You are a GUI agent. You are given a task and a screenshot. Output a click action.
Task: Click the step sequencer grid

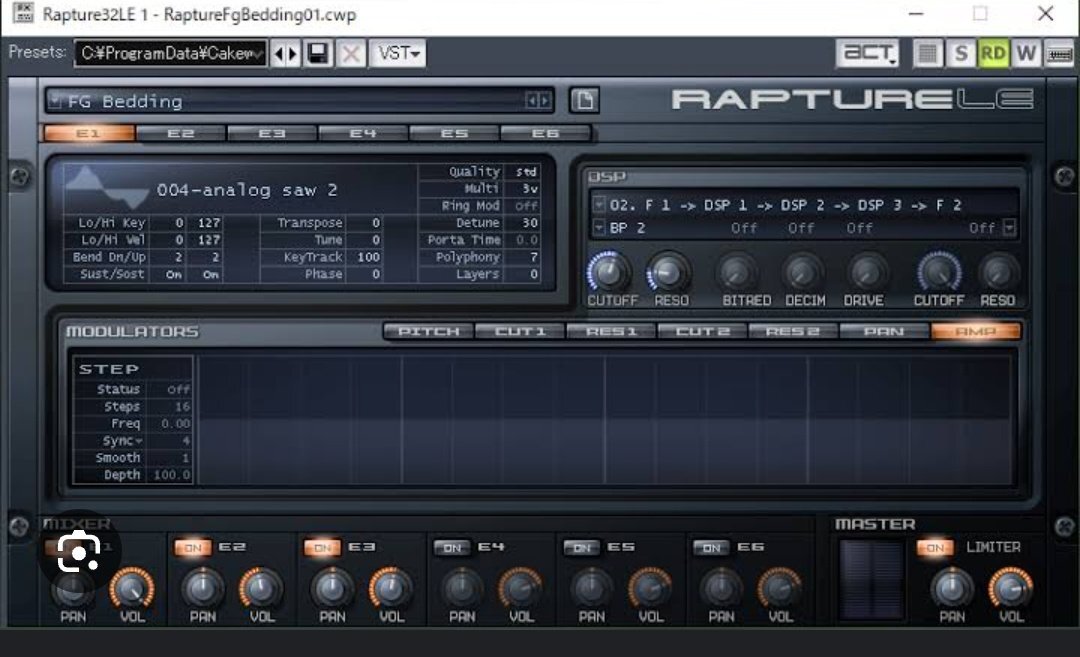tap(604, 420)
